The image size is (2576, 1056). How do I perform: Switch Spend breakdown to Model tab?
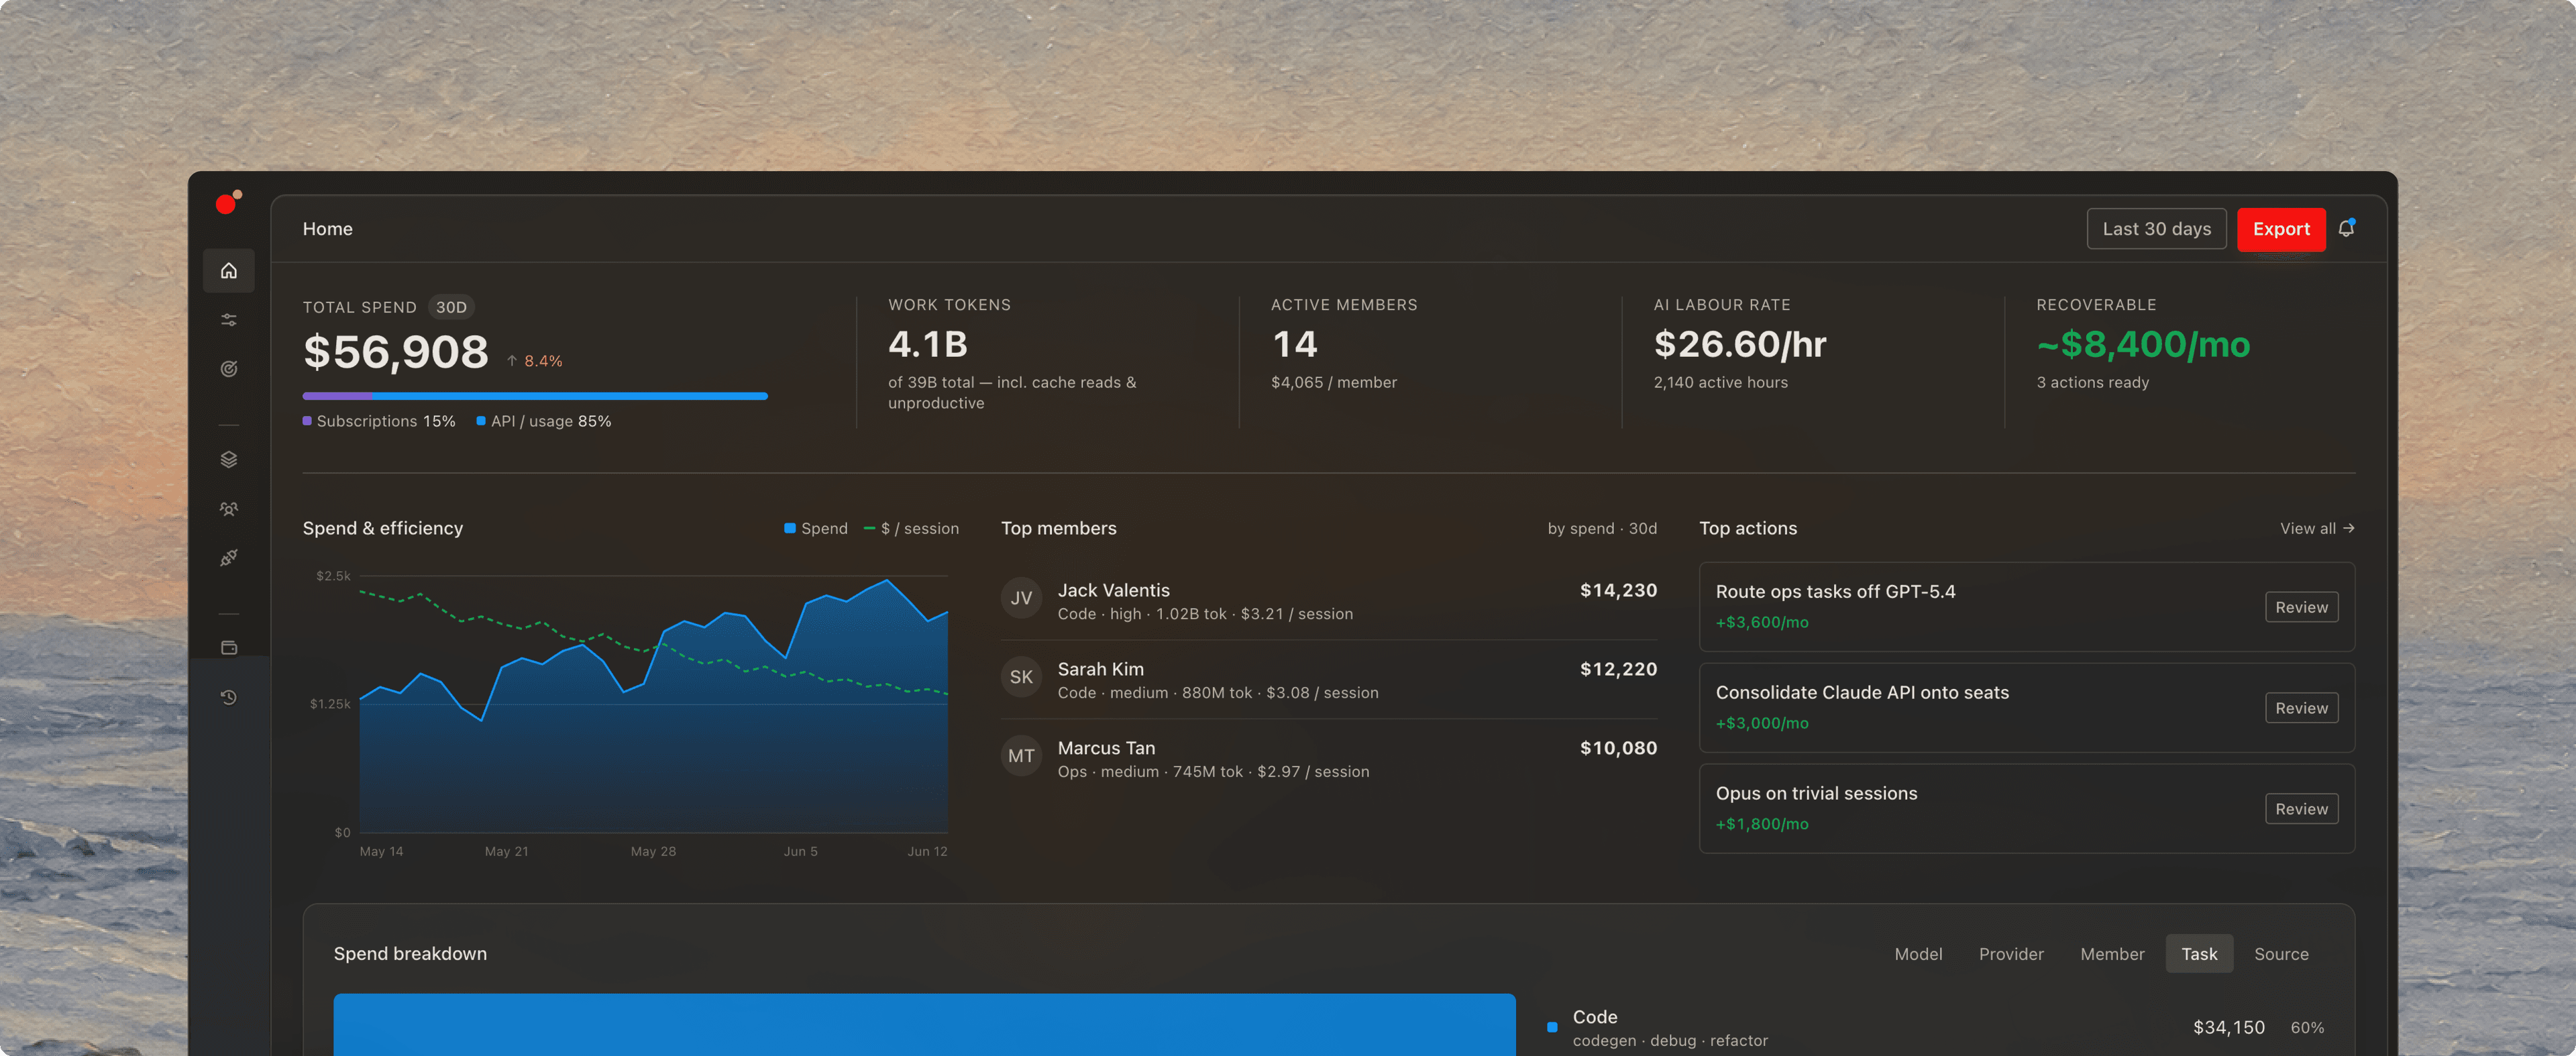(1917, 954)
